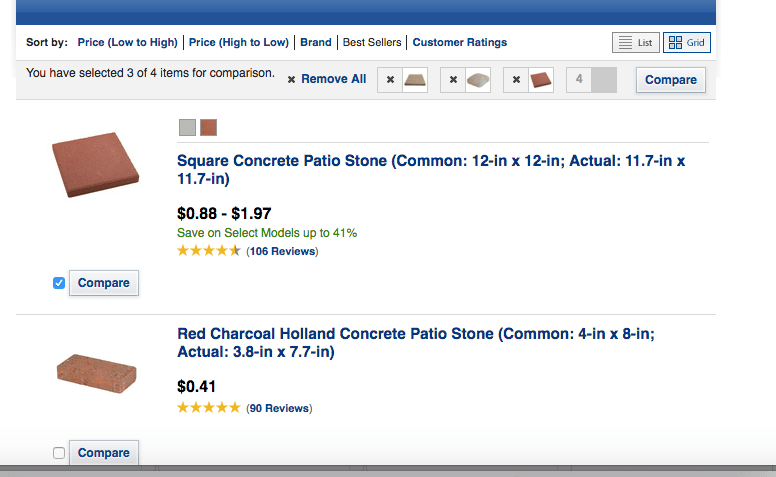View the 106 Reviews
The image size is (776, 477).
[282, 251]
